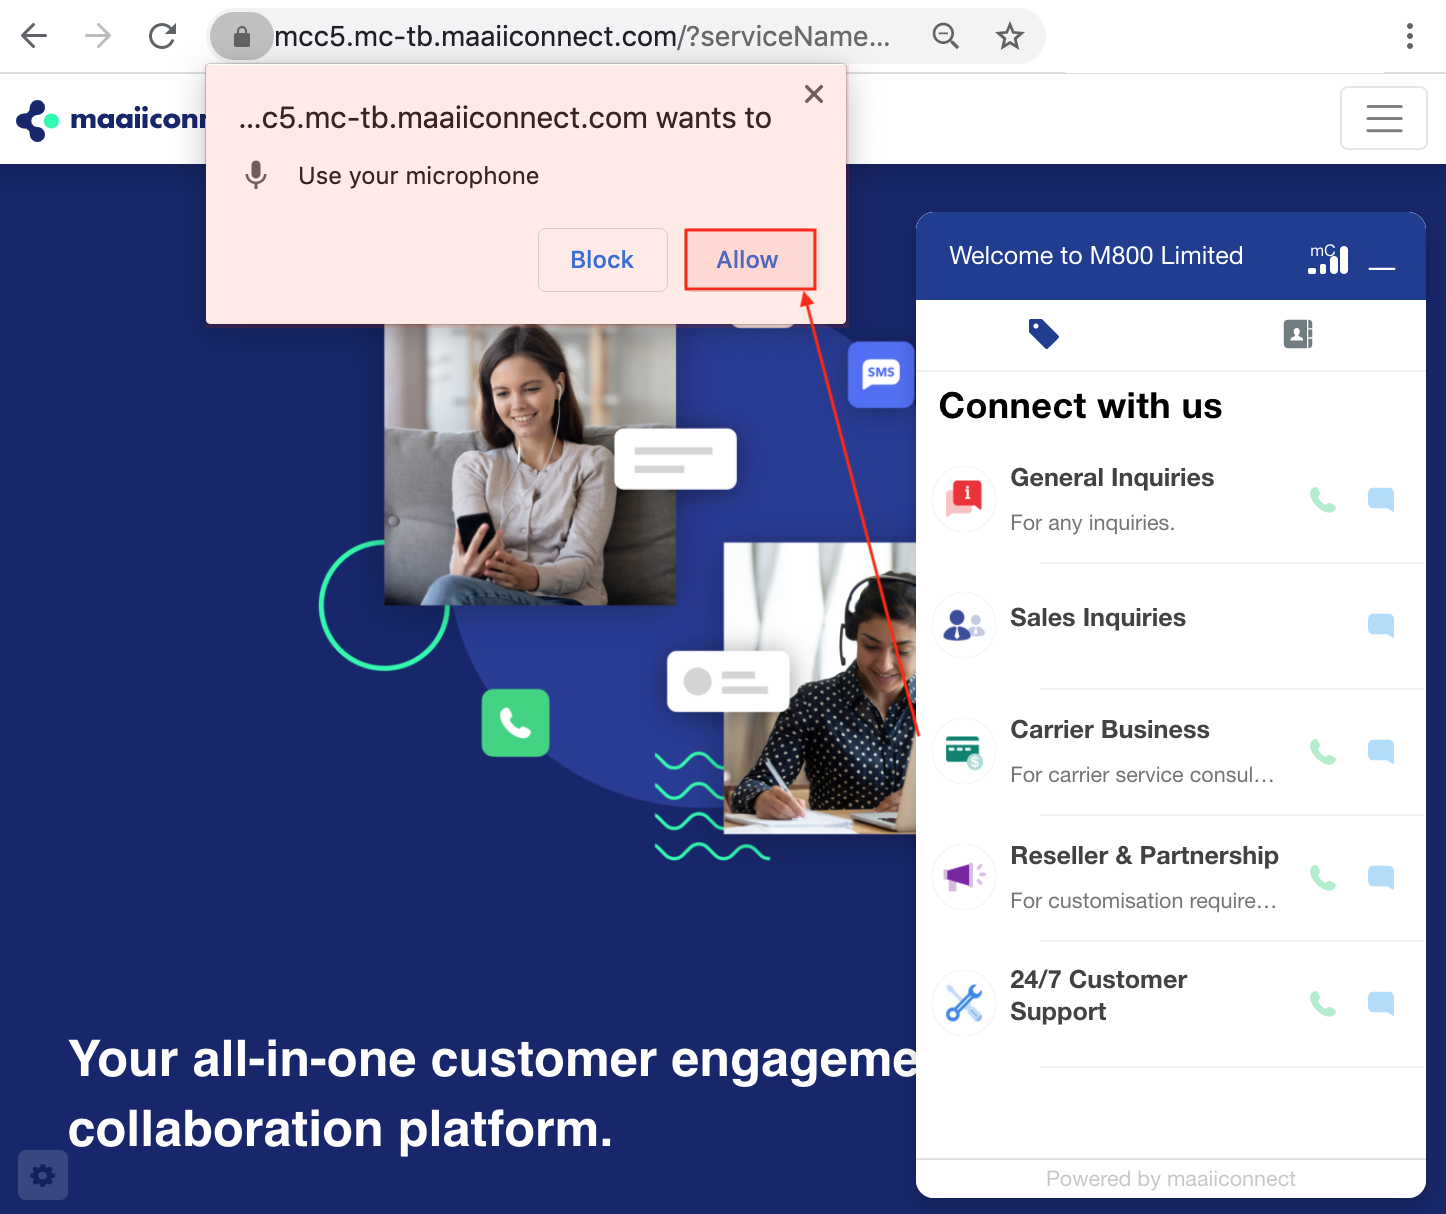The height and width of the screenshot is (1214, 1446).
Task: Click the SMS icon on the page
Action: (881, 374)
